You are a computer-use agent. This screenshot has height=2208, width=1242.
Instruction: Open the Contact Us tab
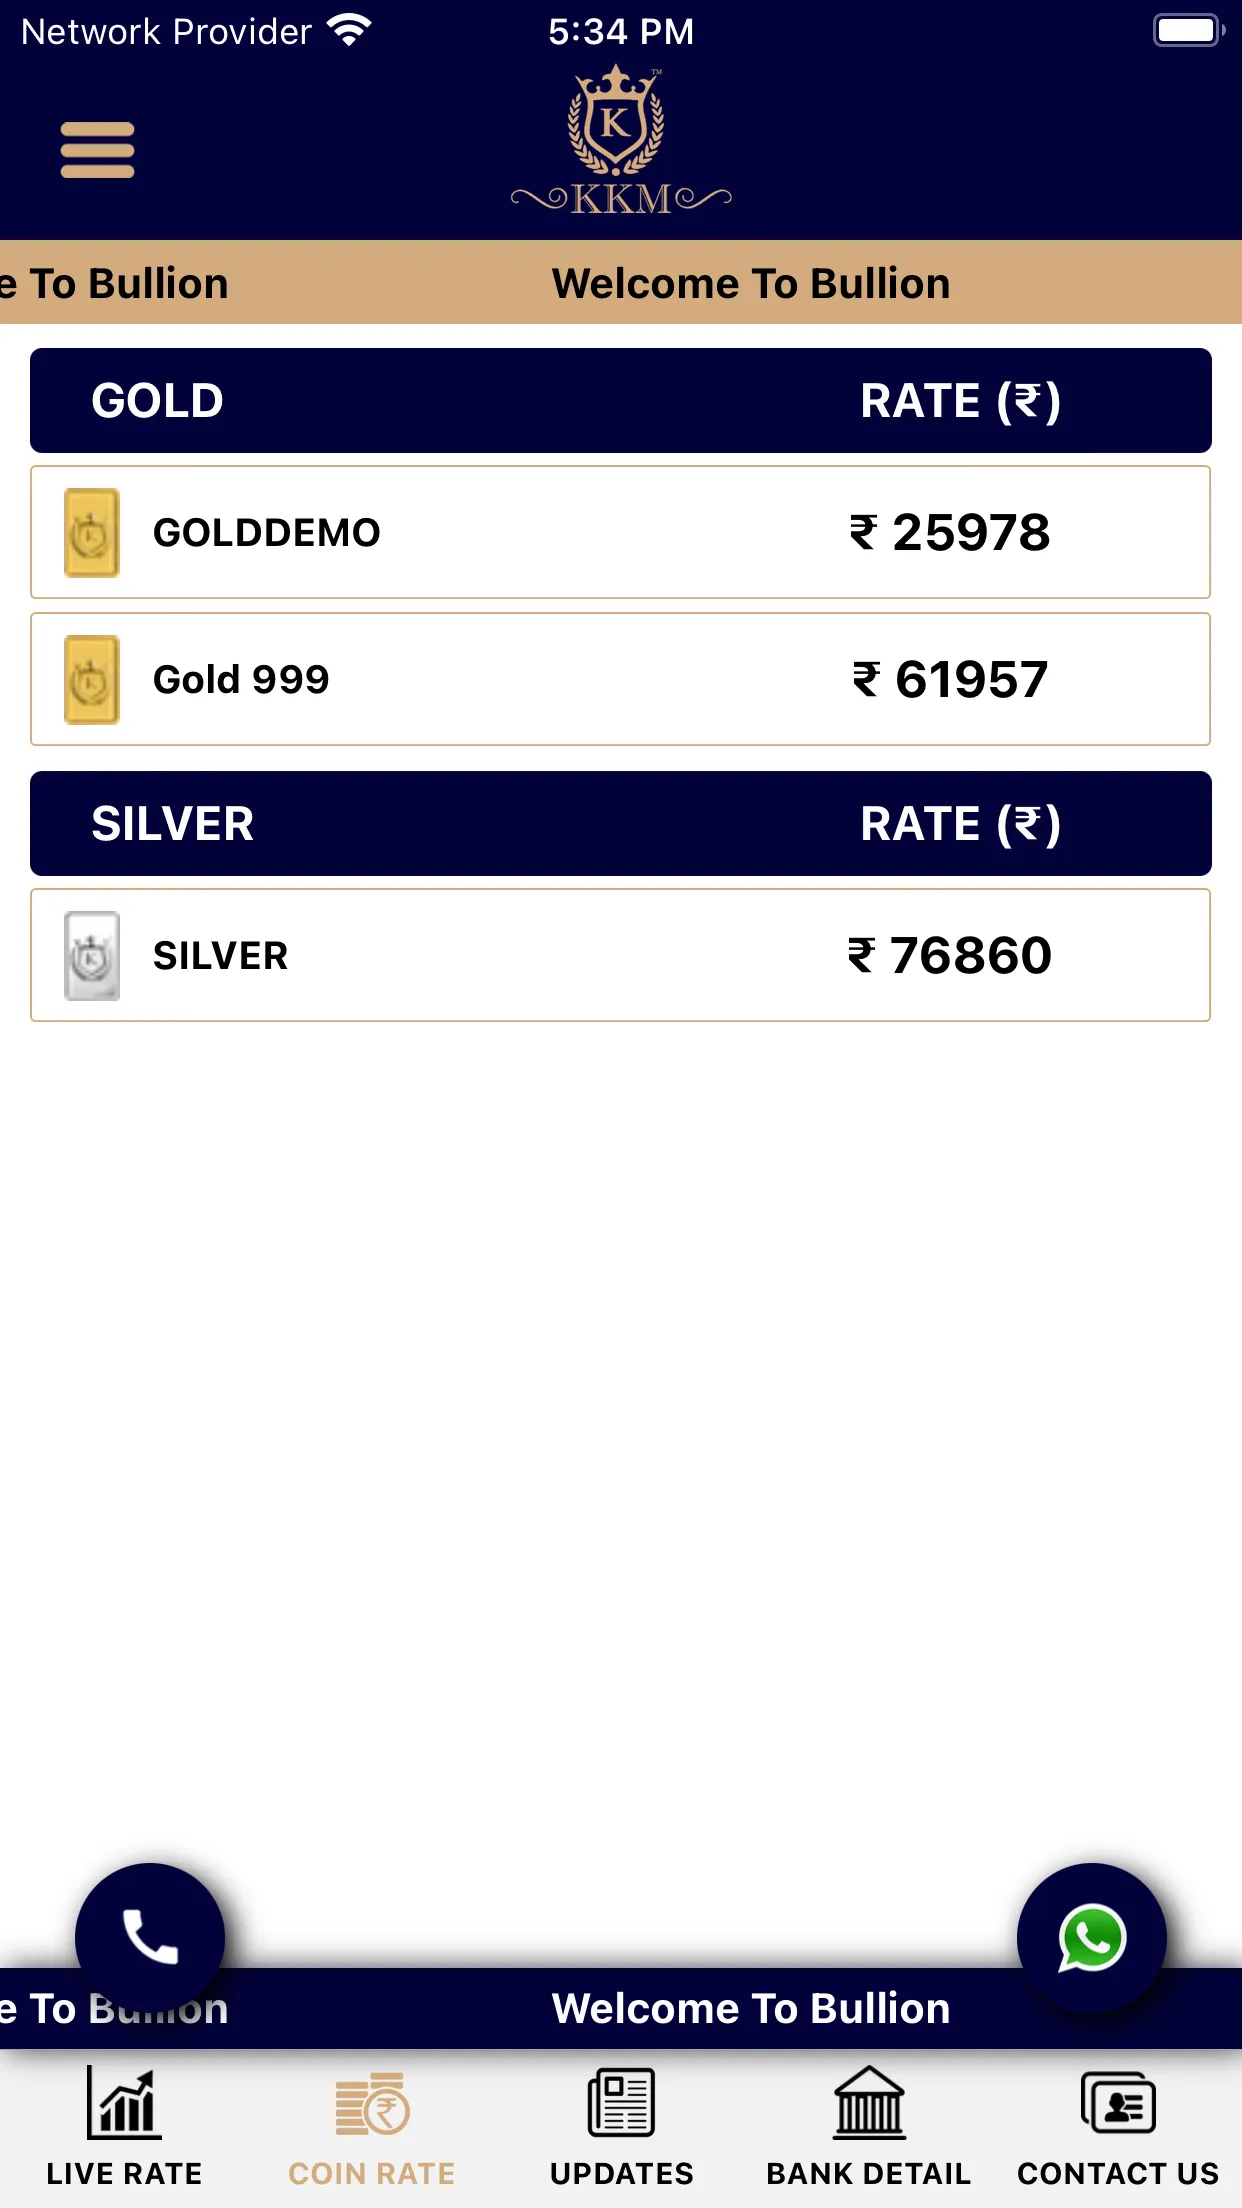[x=1118, y=2128]
